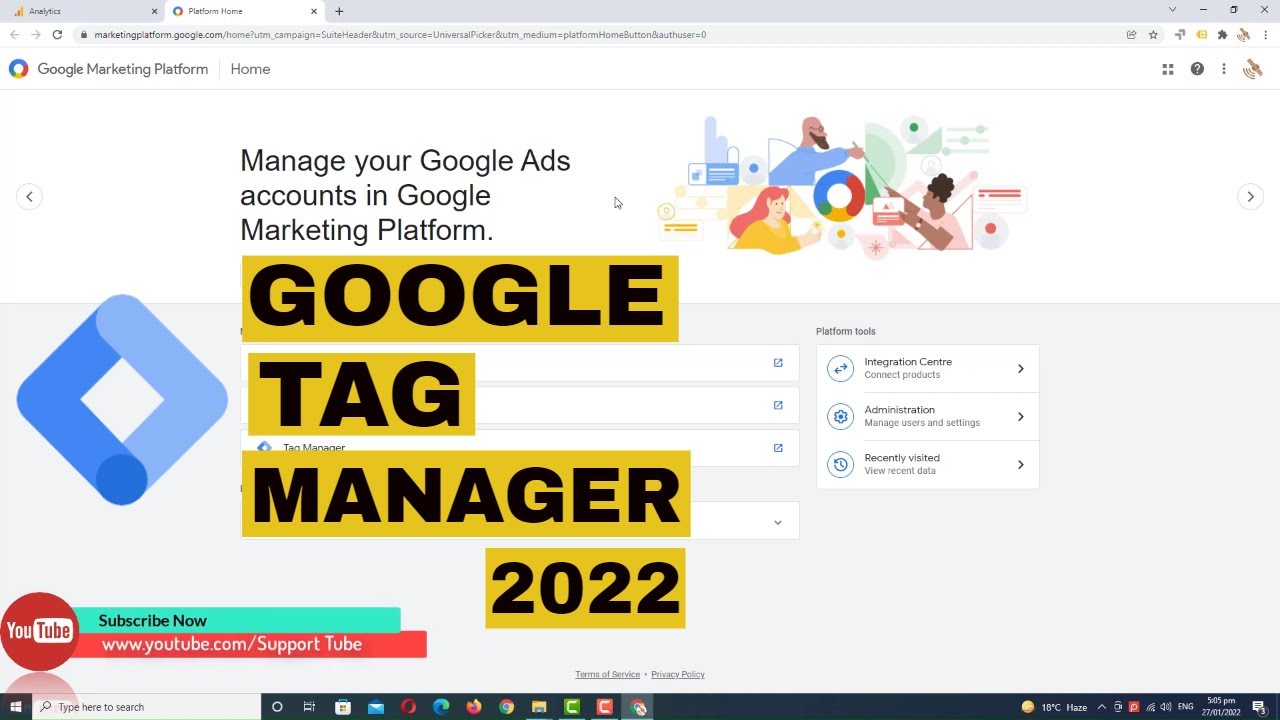Viewport: 1280px width, 720px height.
Task: Open Microsoft Edge from the taskbar
Action: pos(441,707)
